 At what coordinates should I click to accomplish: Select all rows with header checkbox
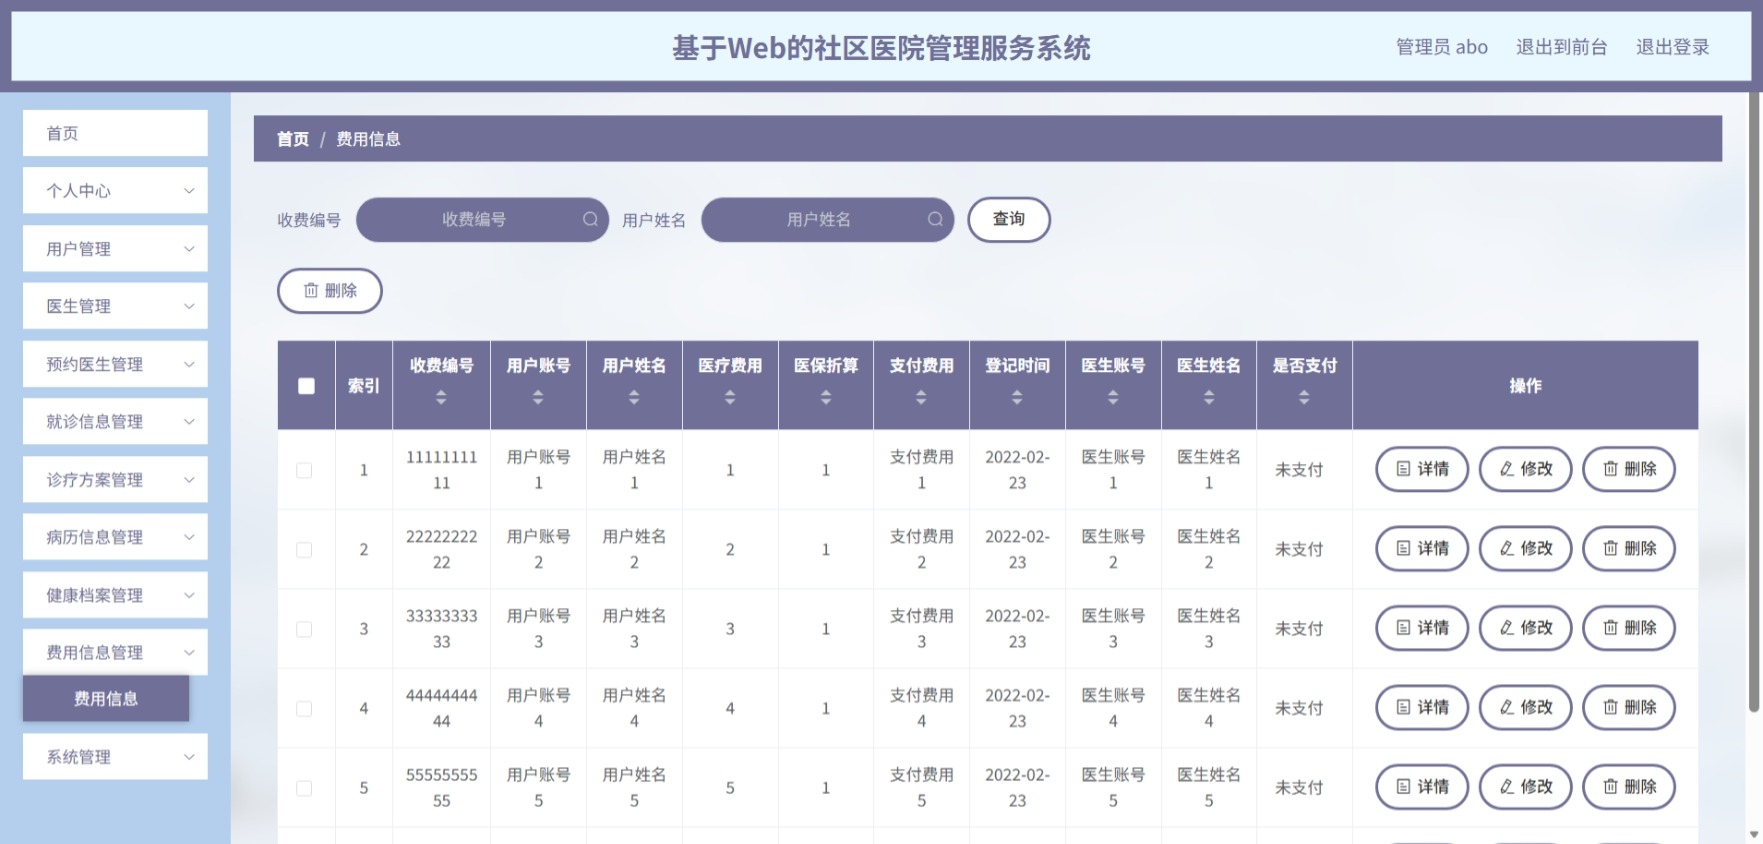pyautogui.click(x=306, y=386)
